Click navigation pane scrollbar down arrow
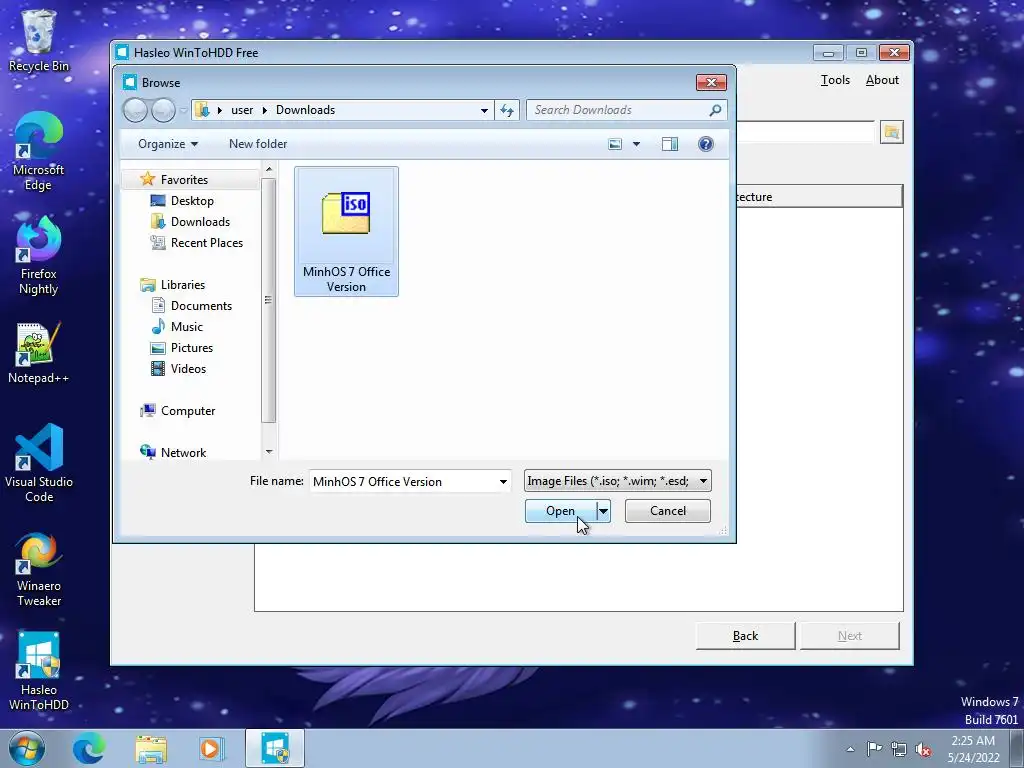This screenshot has width=1024, height=768. (x=269, y=452)
